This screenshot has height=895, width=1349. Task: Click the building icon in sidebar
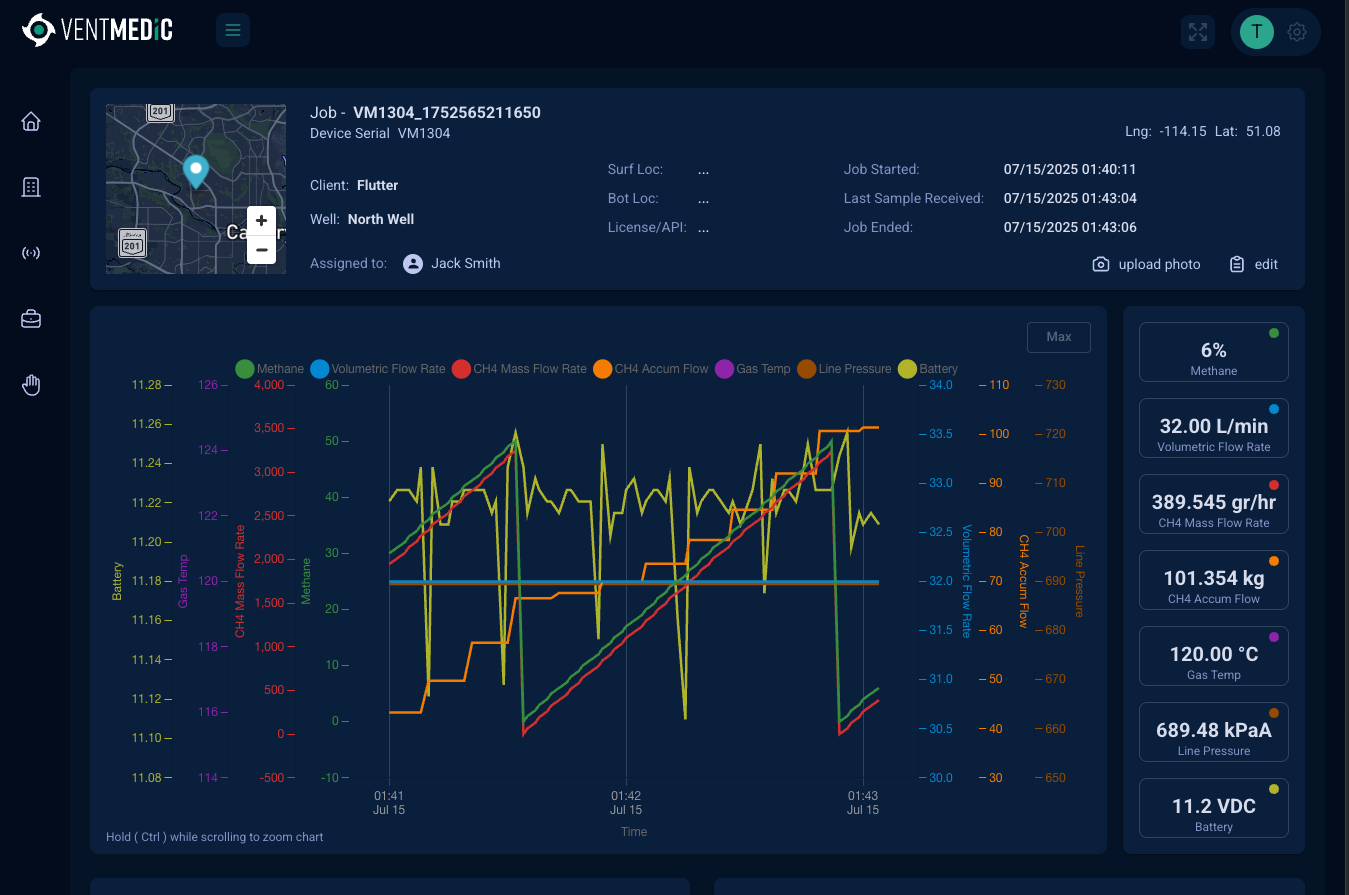click(31, 187)
